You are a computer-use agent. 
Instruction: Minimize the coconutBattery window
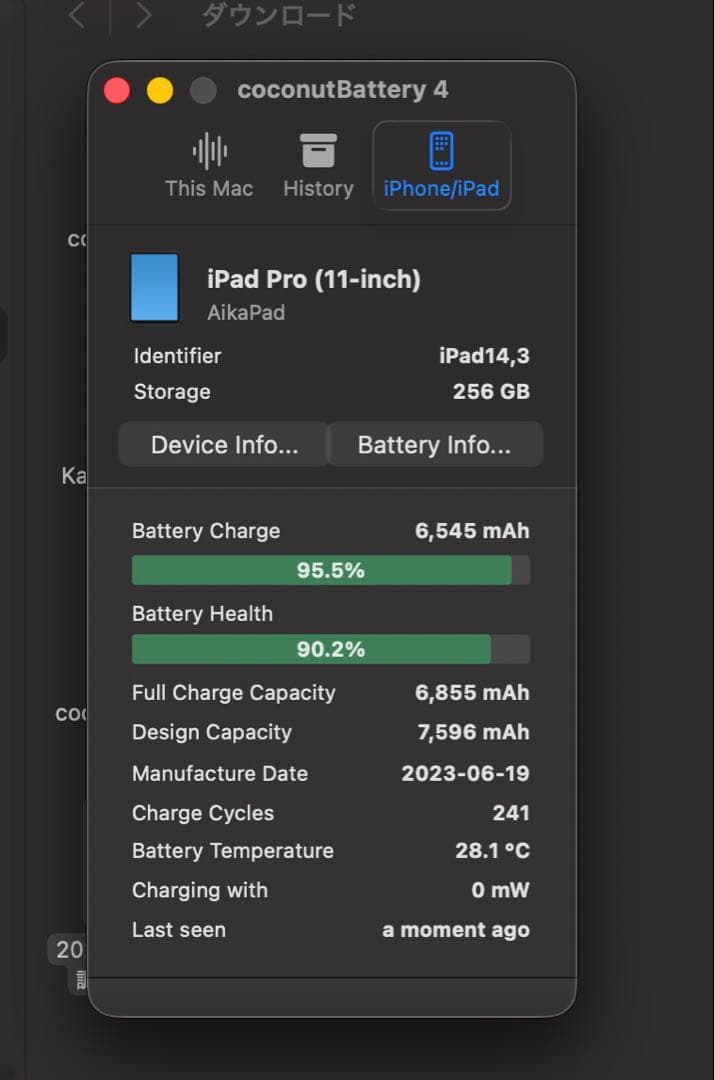[160, 90]
